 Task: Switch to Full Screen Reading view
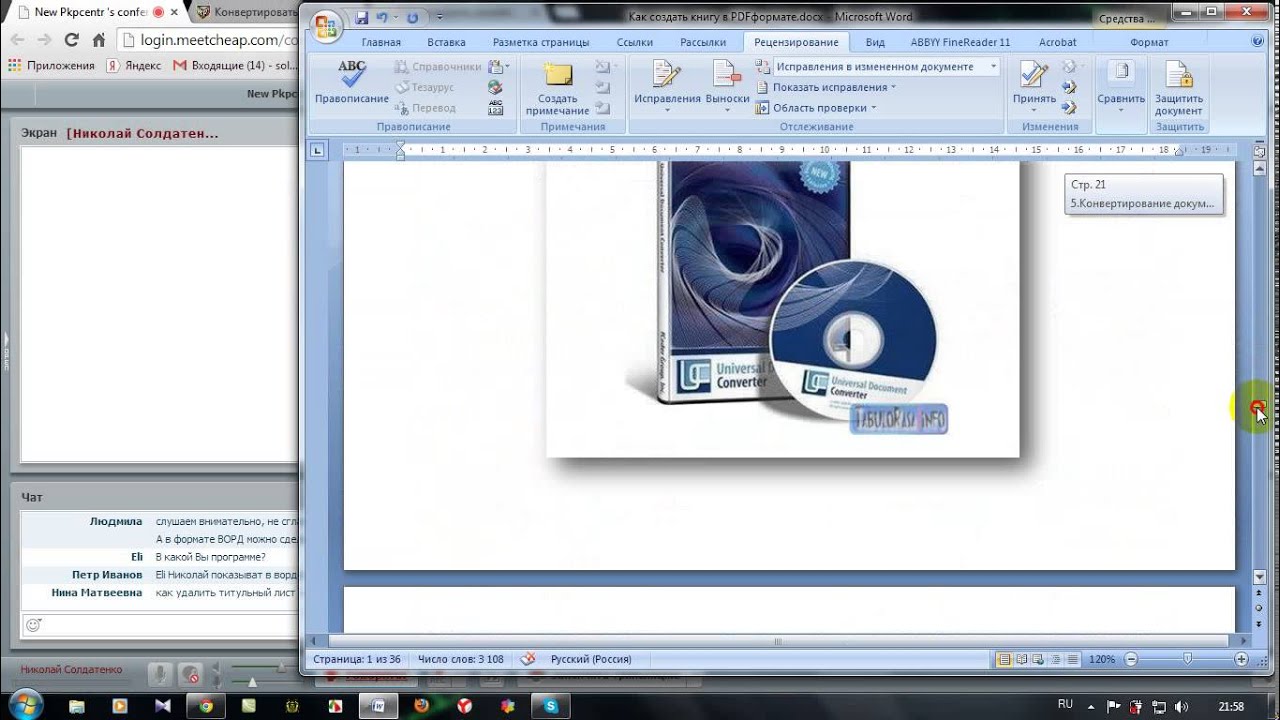1021,659
